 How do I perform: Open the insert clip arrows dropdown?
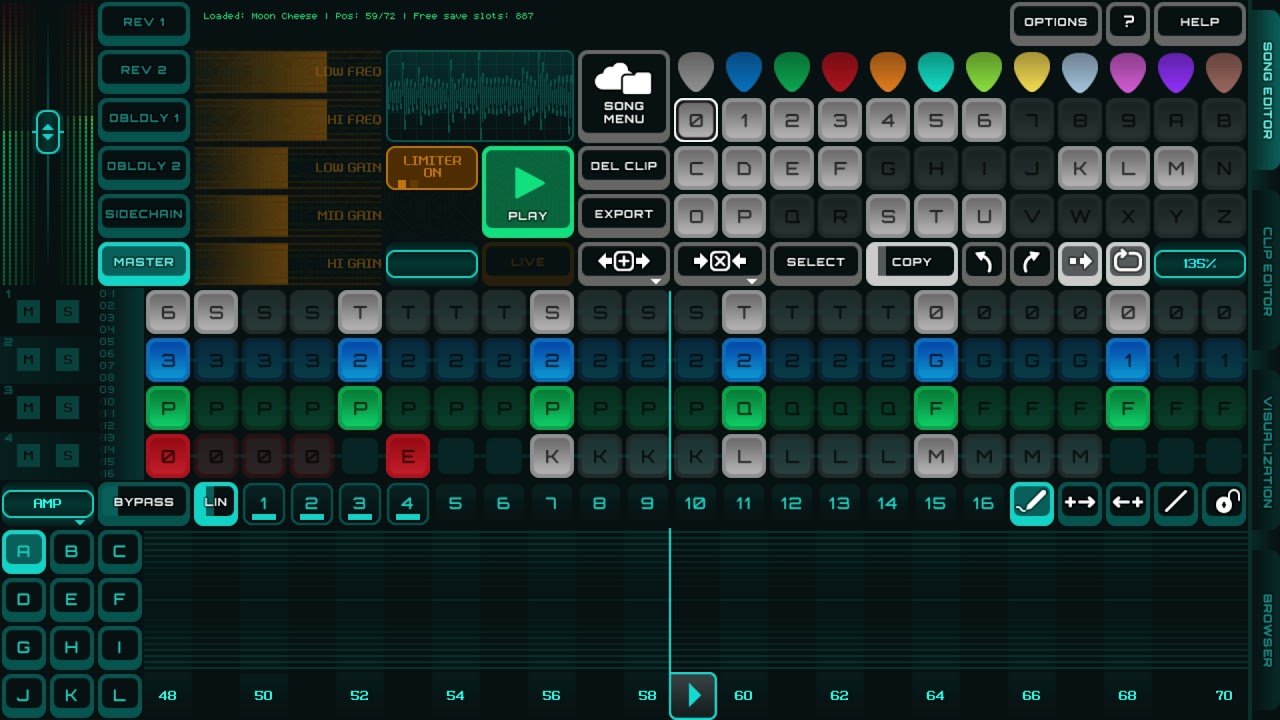[623, 263]
